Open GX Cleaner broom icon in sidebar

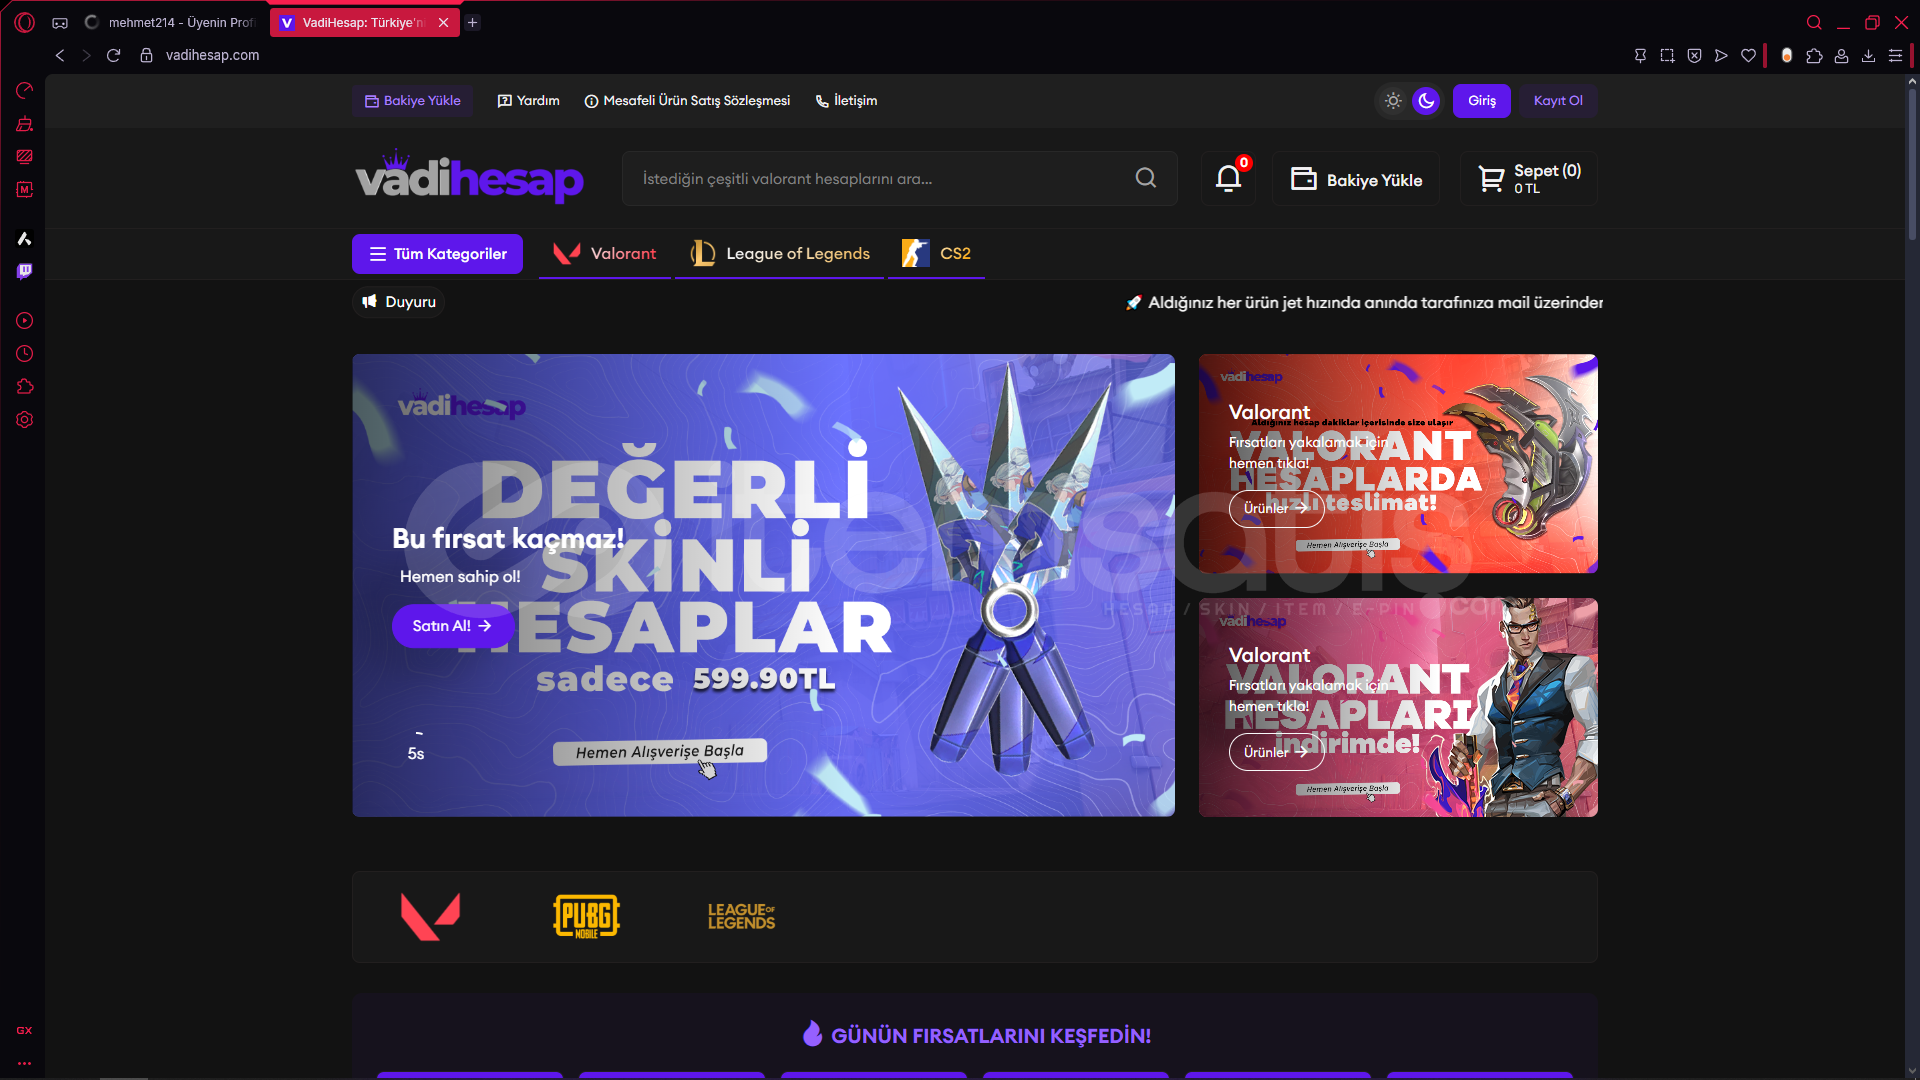click(25, 124)
